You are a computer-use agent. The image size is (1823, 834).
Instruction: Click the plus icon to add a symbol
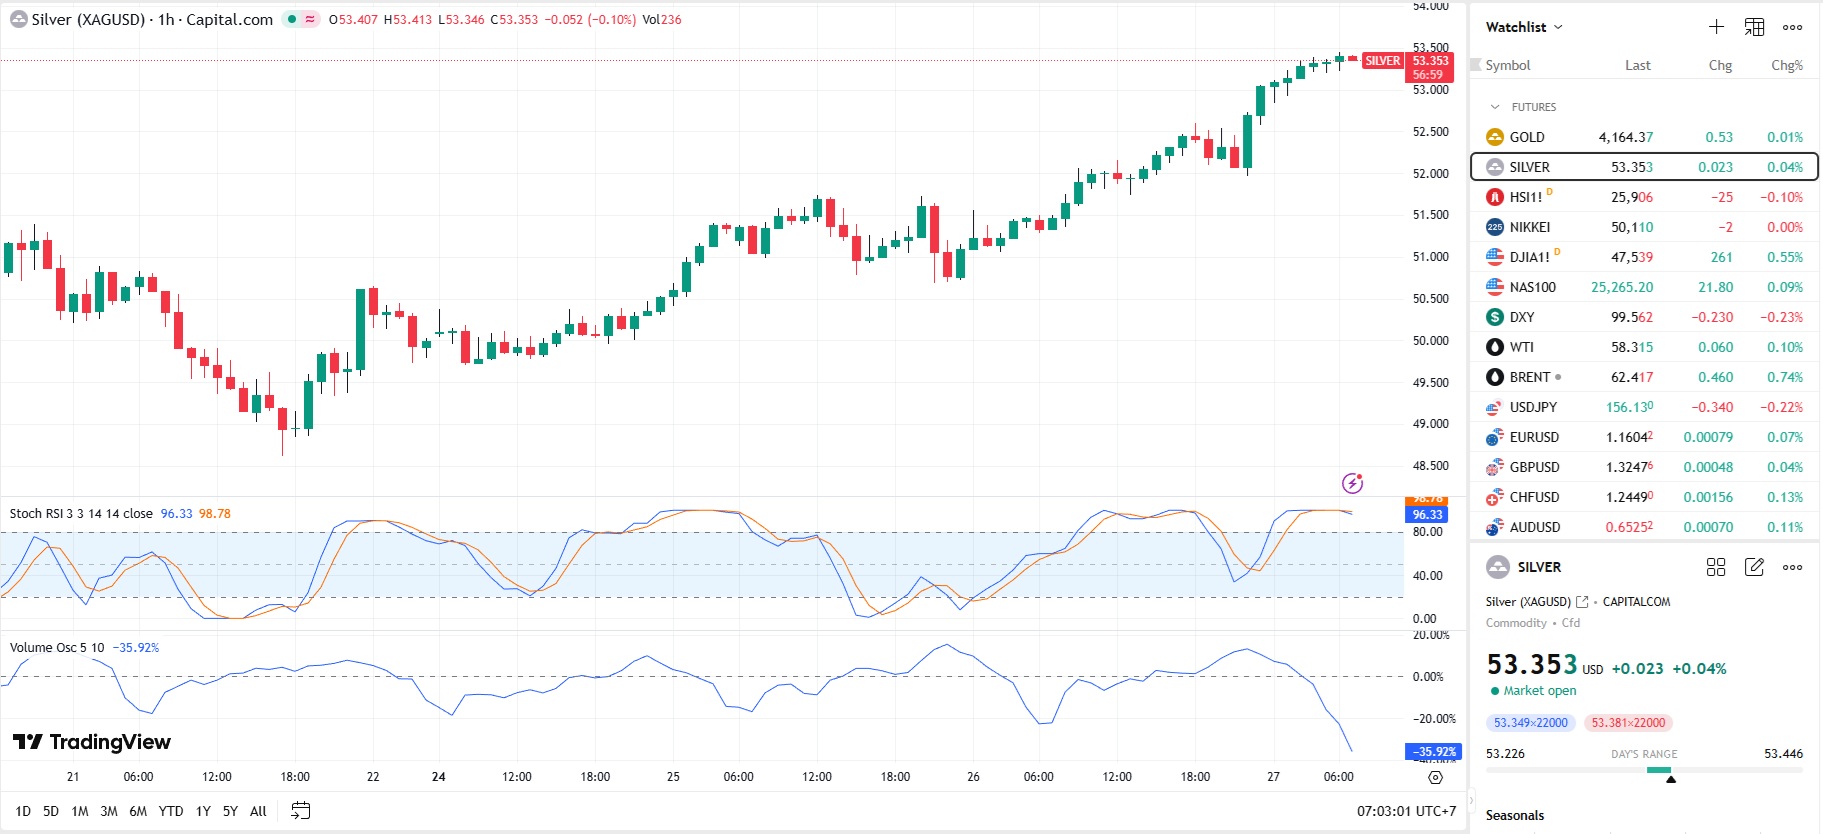coord(1716,27)
